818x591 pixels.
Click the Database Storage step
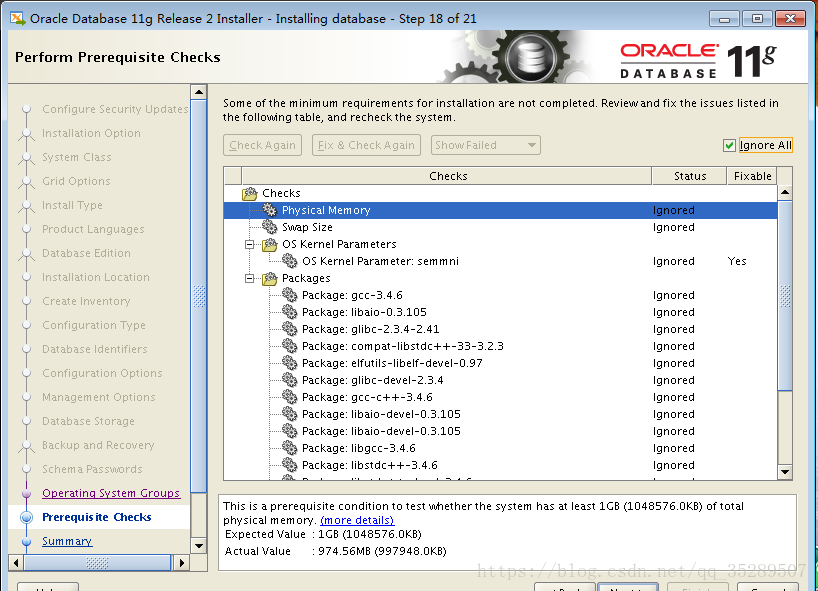88,421
